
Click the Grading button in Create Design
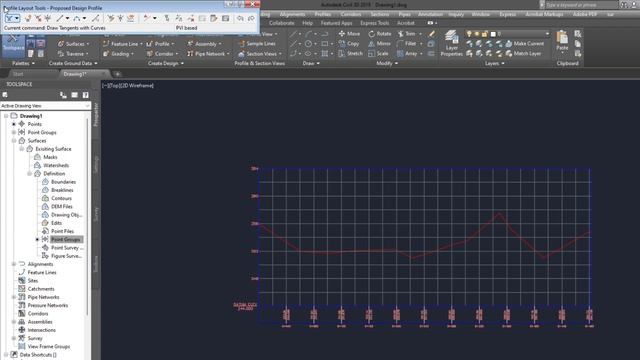pos(118,53)
